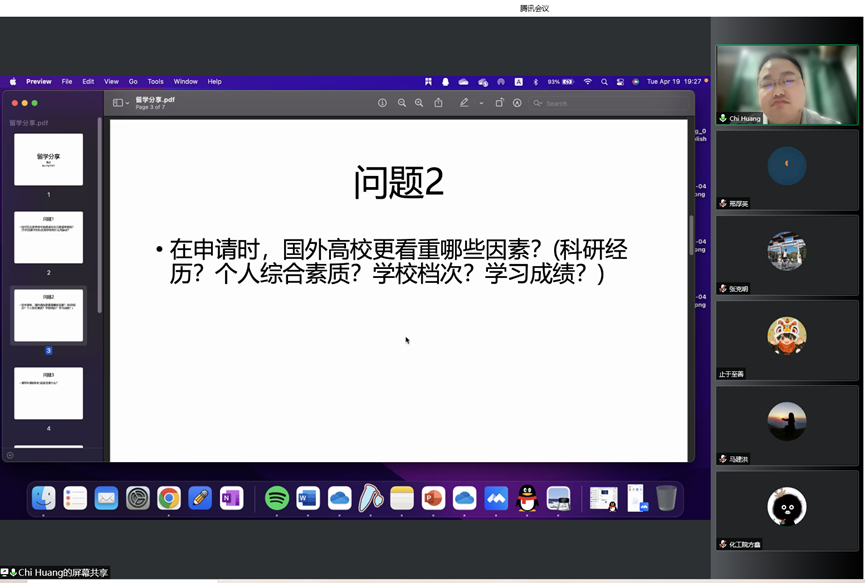Screen dimensions: 865x583
Task: Open Spotify from the Dock
Action: pyautogui.click(x=277, y=498)
